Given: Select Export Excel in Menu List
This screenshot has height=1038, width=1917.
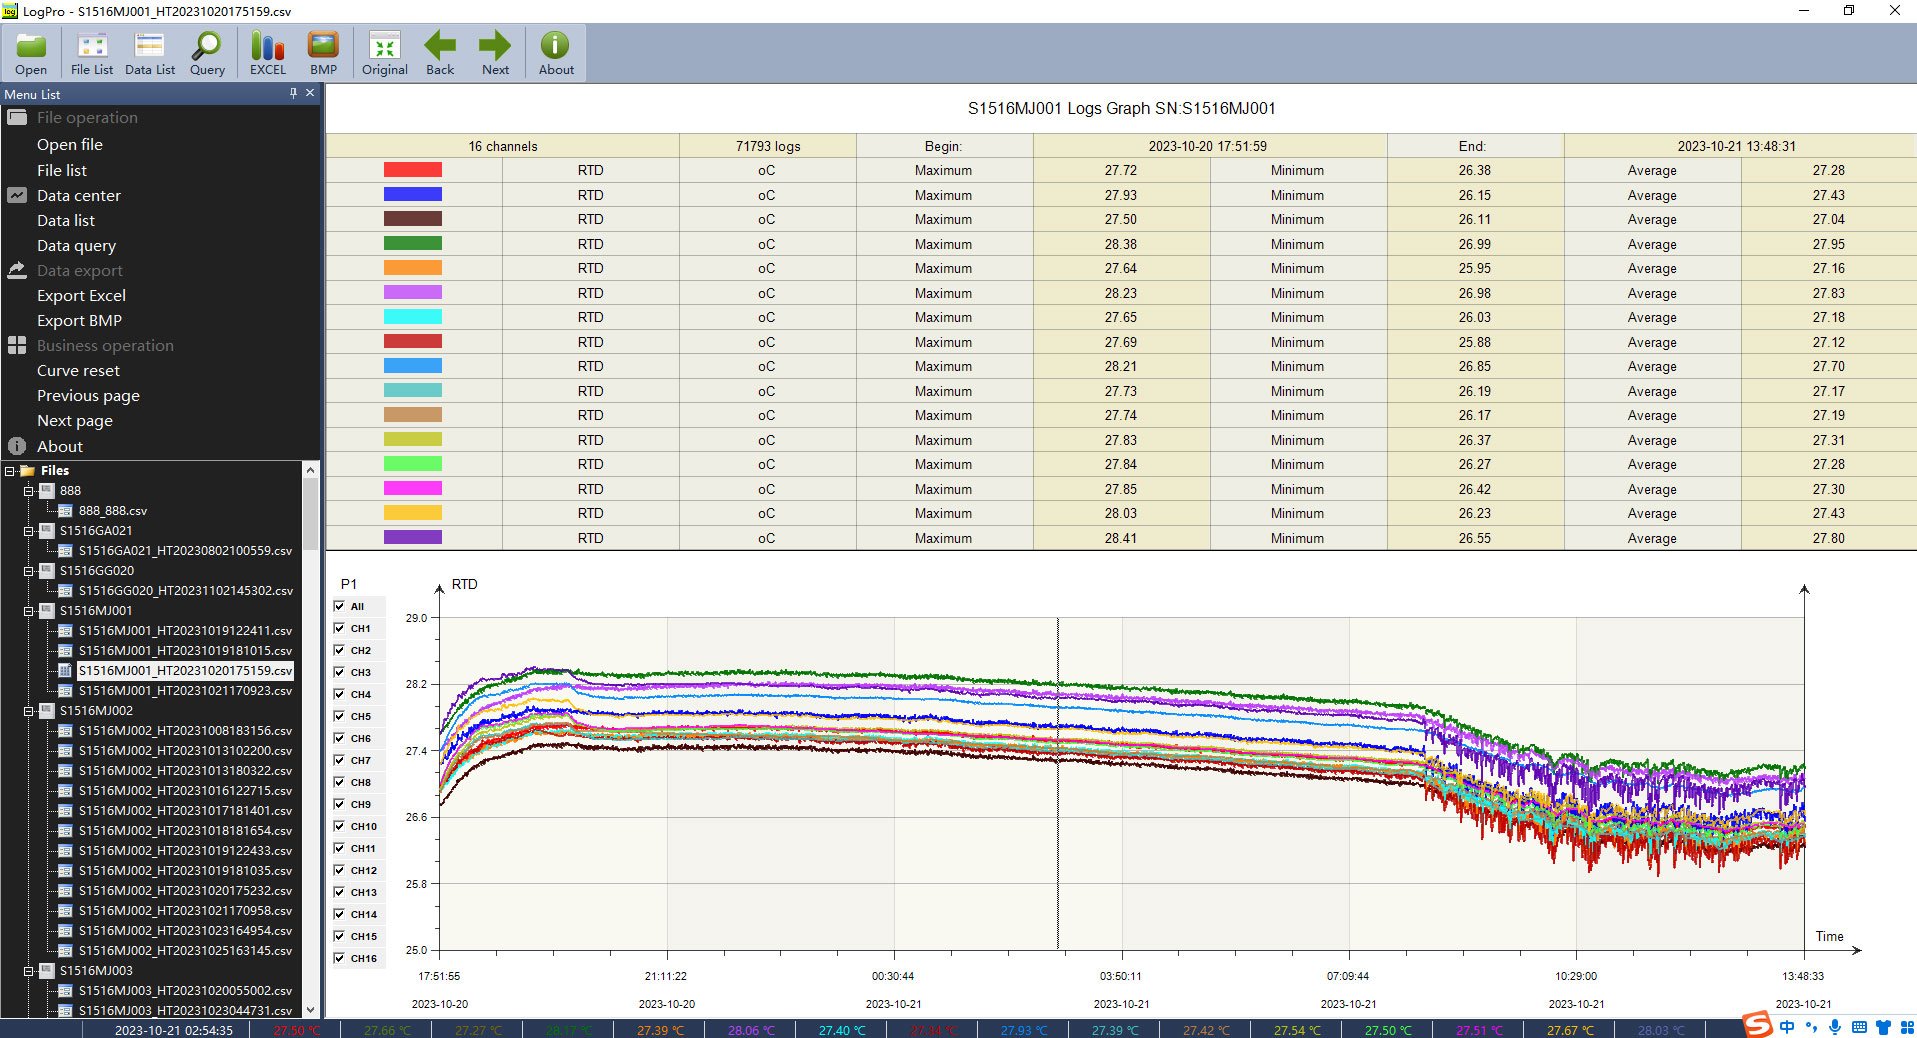Looking at the screenshot, I should pyautogui.click(x=81, y=296).
